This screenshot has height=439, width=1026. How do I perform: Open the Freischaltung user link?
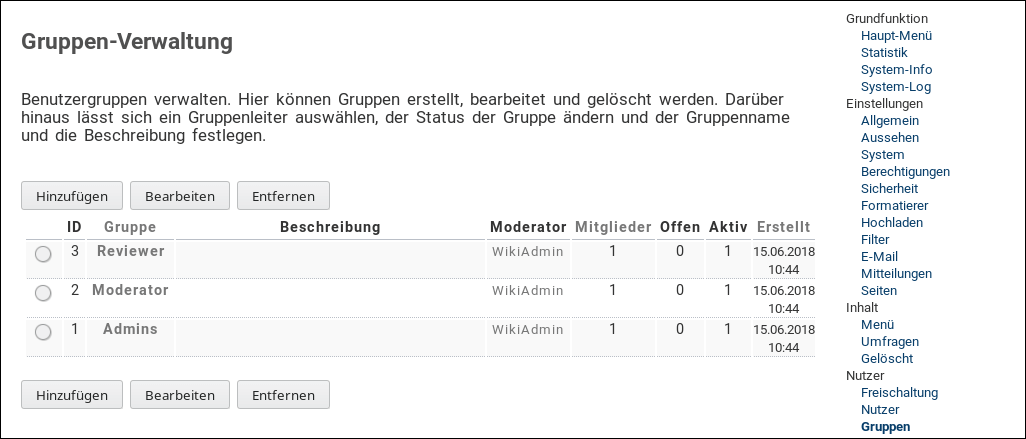899,393
